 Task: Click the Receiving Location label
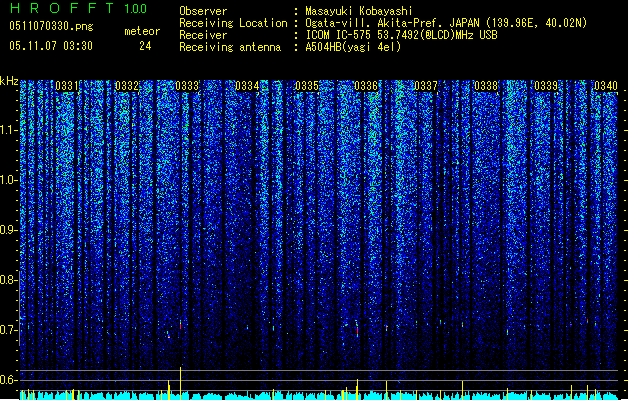(233, 23)
